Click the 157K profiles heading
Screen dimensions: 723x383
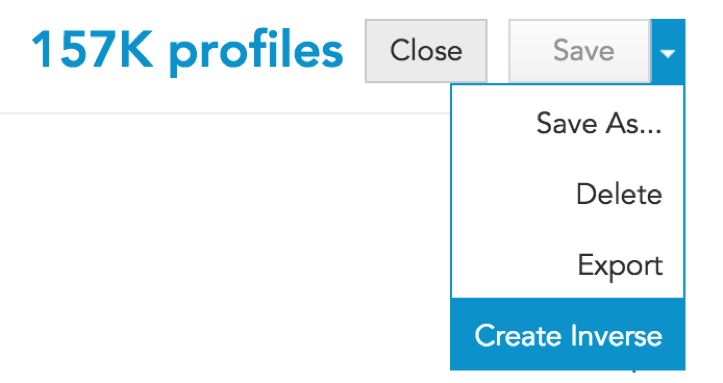tap(187, 51)
